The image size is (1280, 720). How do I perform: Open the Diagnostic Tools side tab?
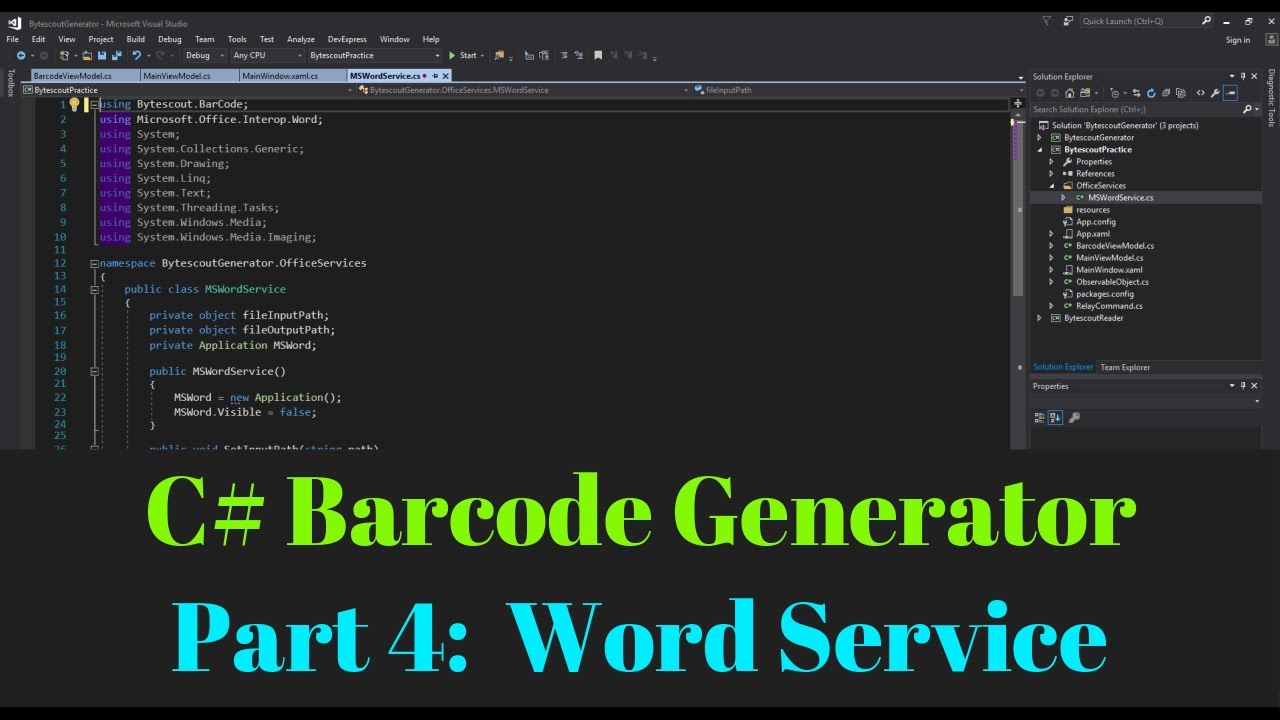click(x=1271, y=98)
